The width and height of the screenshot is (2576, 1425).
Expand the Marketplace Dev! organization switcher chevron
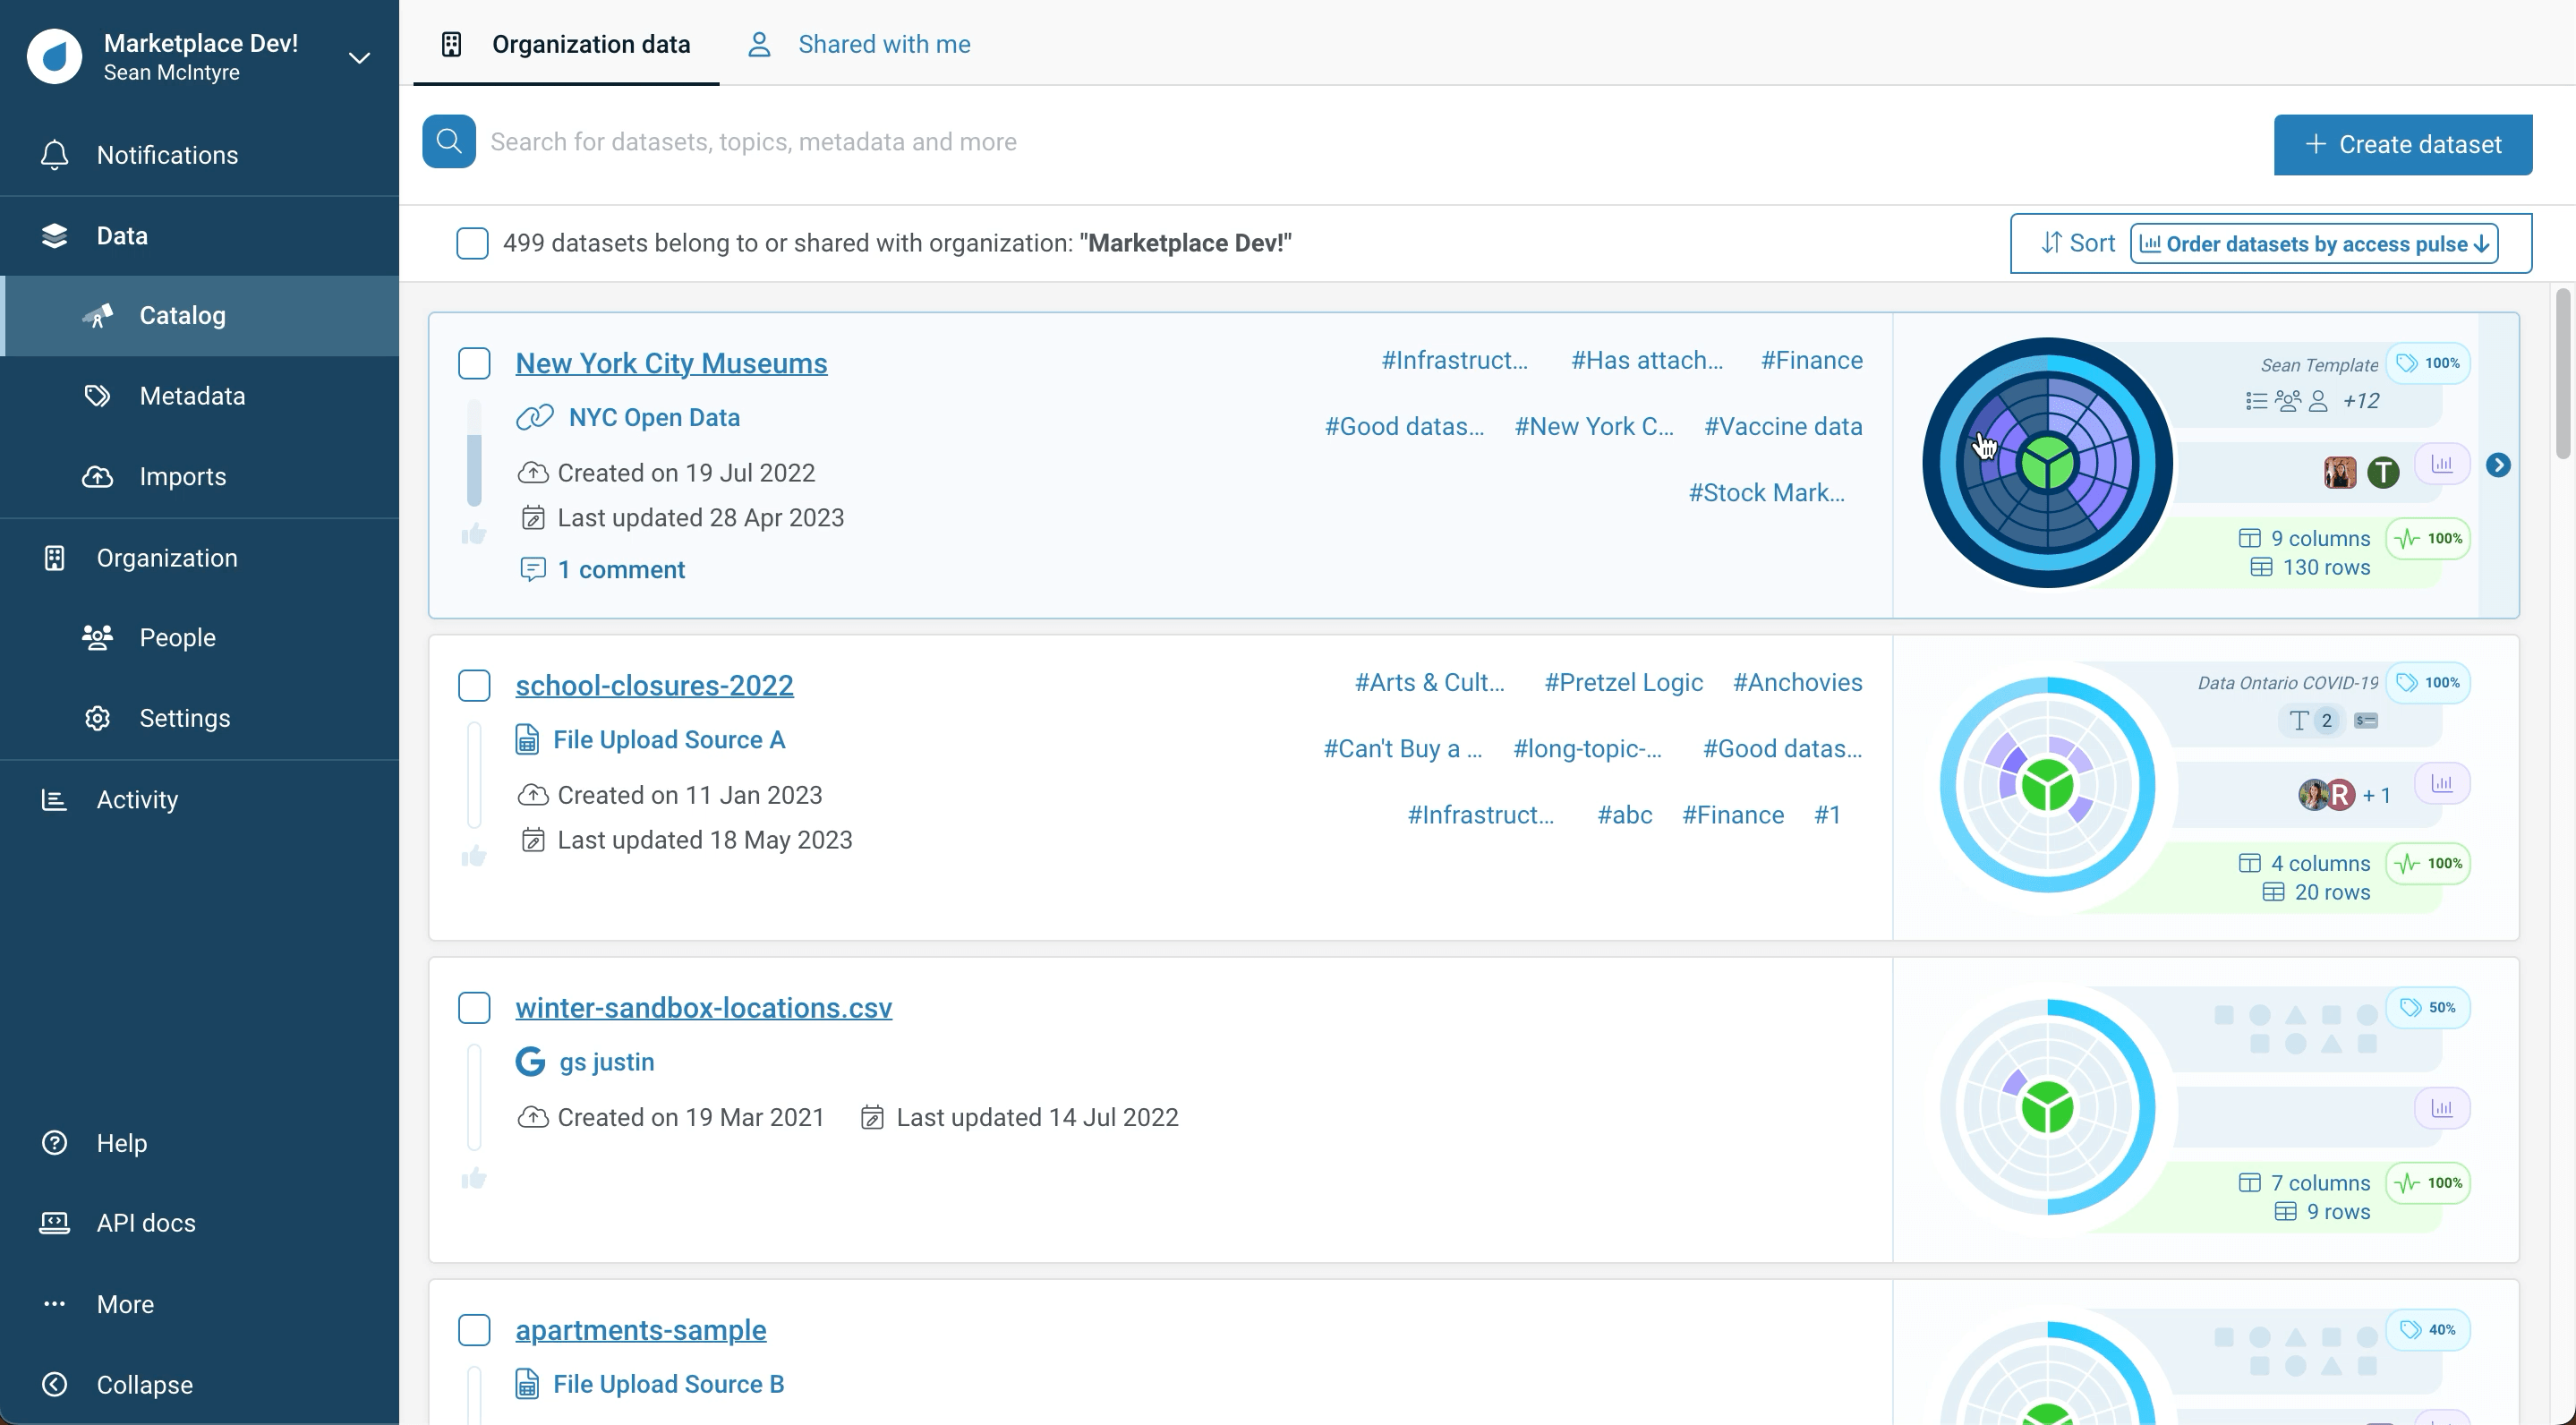pos(359,58)
